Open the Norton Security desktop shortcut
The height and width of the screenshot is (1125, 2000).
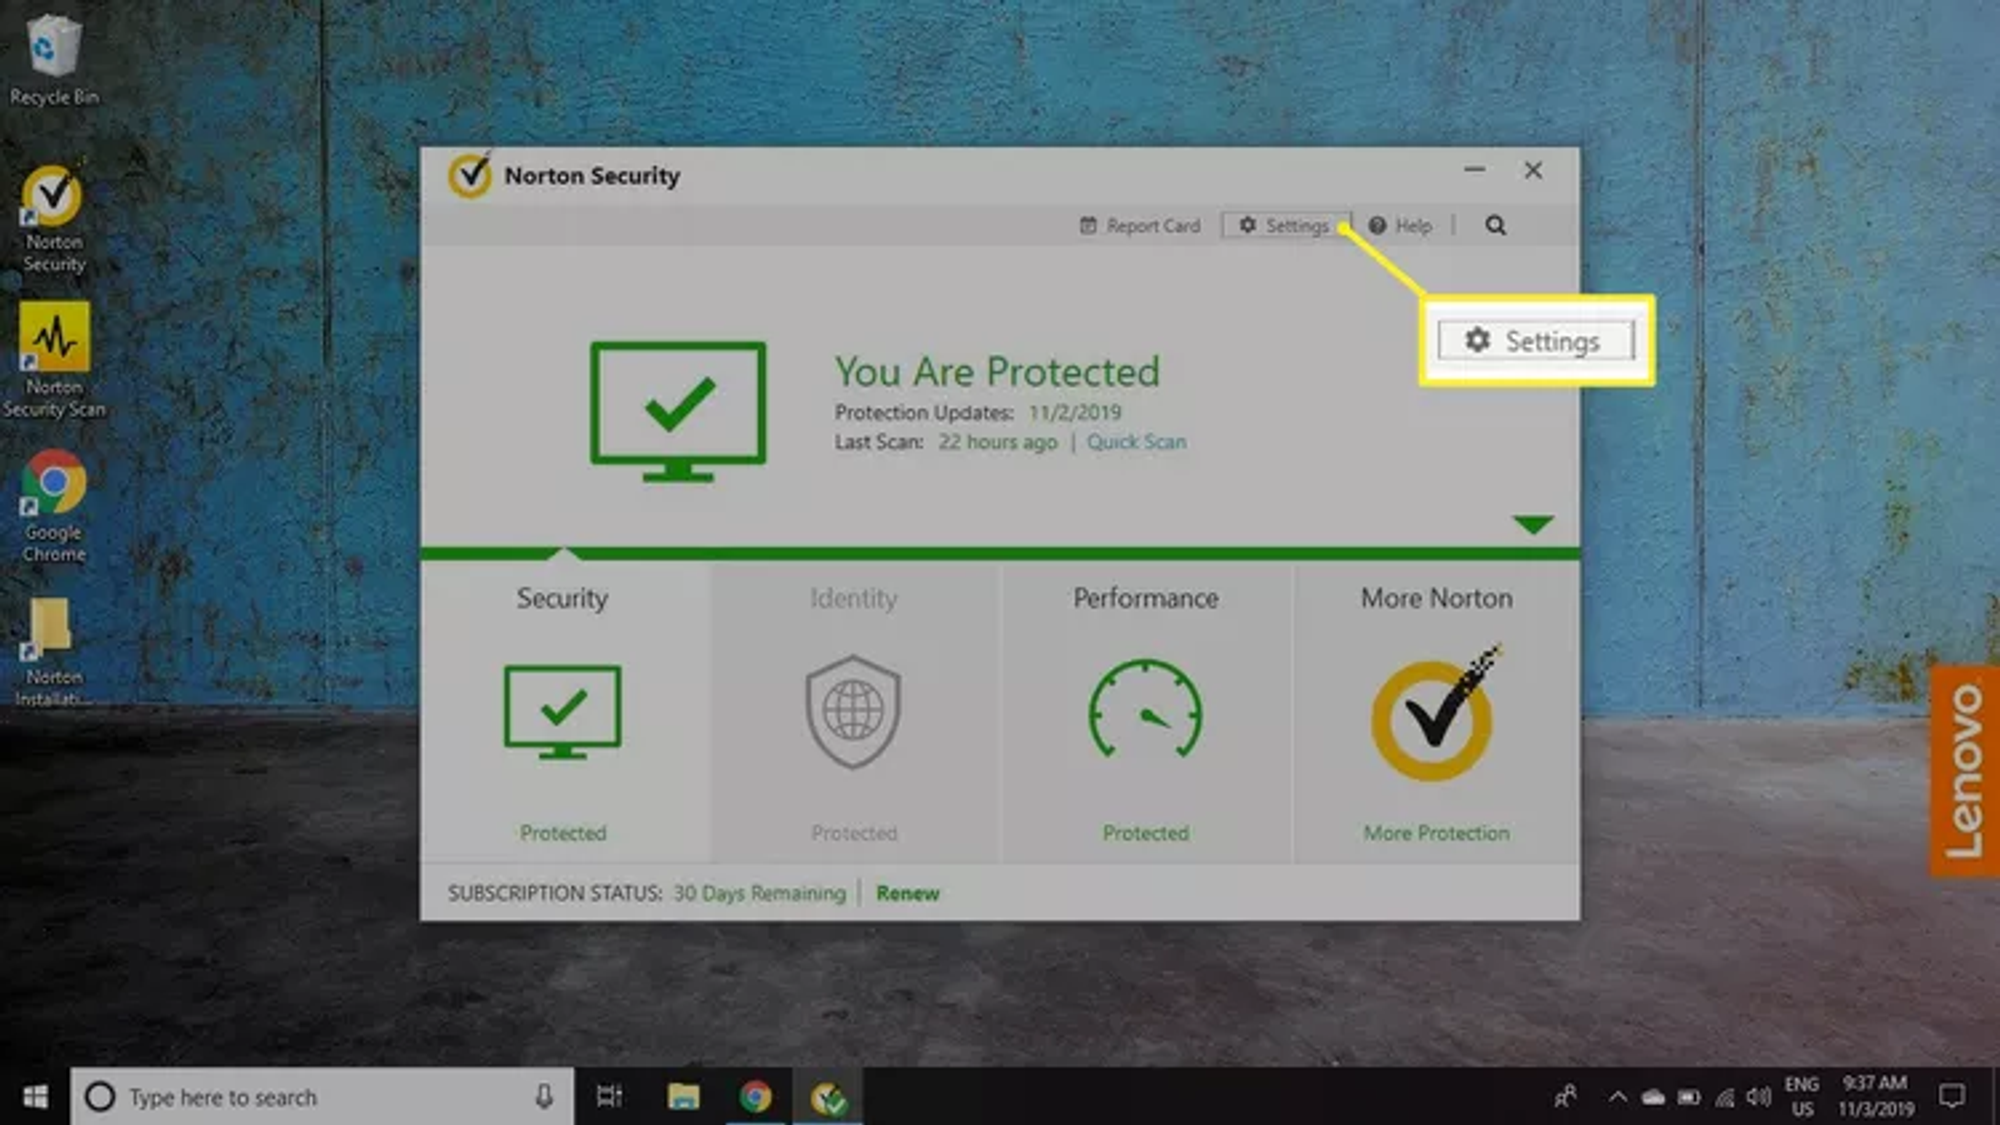point(54,220)
